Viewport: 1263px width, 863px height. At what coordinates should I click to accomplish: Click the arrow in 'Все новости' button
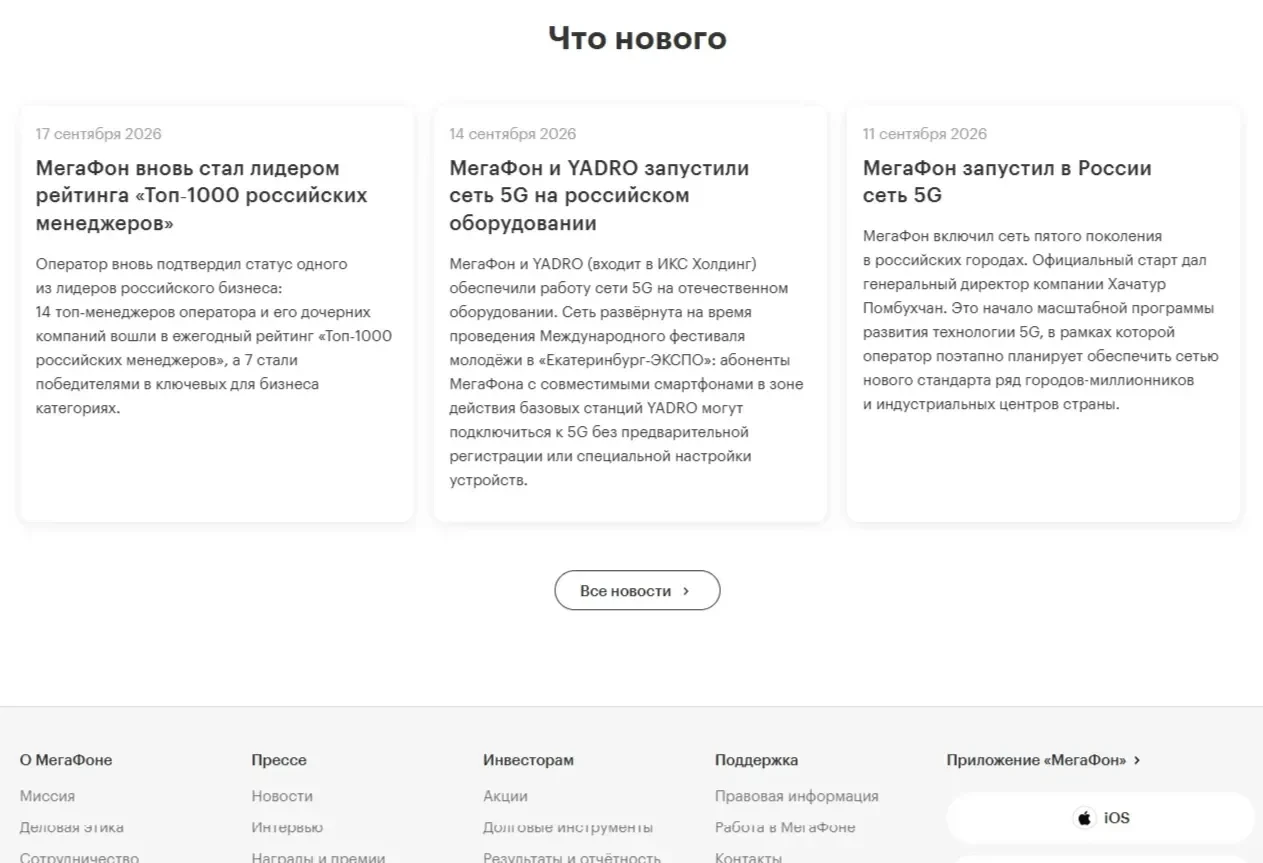(x=686, y=591)
